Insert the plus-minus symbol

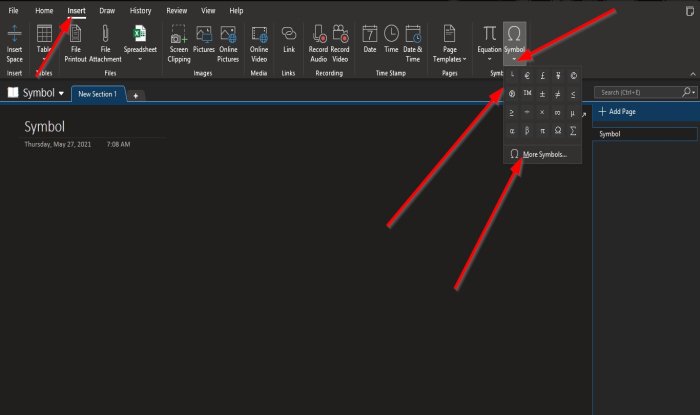click(x=542, y=94)
